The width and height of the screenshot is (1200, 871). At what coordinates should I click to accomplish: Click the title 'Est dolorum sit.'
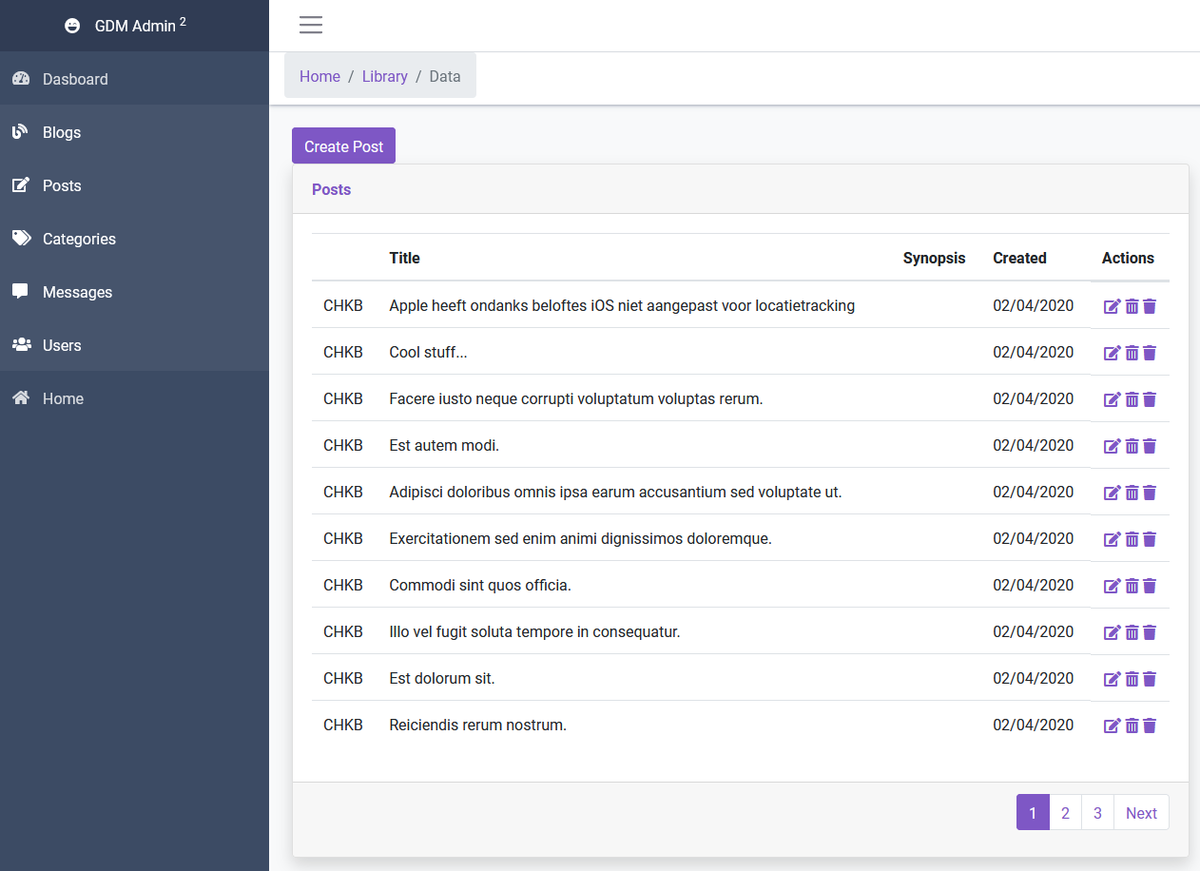(x=442, y=678)
